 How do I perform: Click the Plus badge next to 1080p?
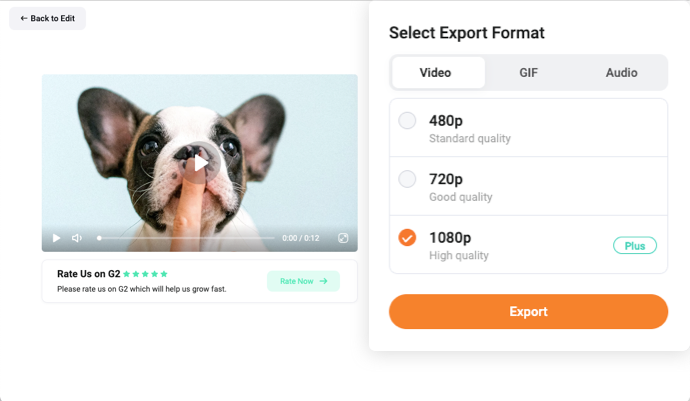pos(635,246)
